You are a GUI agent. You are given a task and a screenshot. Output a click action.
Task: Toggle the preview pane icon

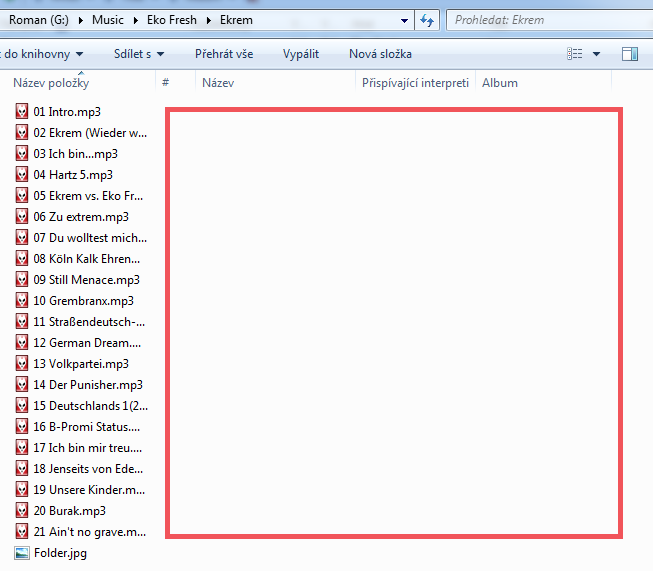tap(629, 54)
